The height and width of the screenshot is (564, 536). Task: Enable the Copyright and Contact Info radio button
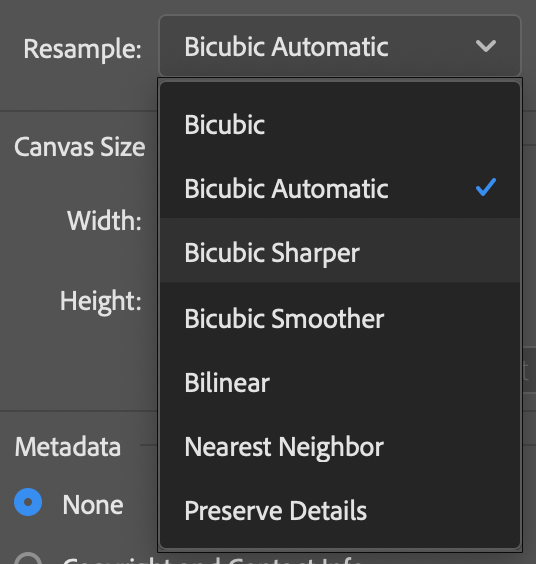point(28,558)
